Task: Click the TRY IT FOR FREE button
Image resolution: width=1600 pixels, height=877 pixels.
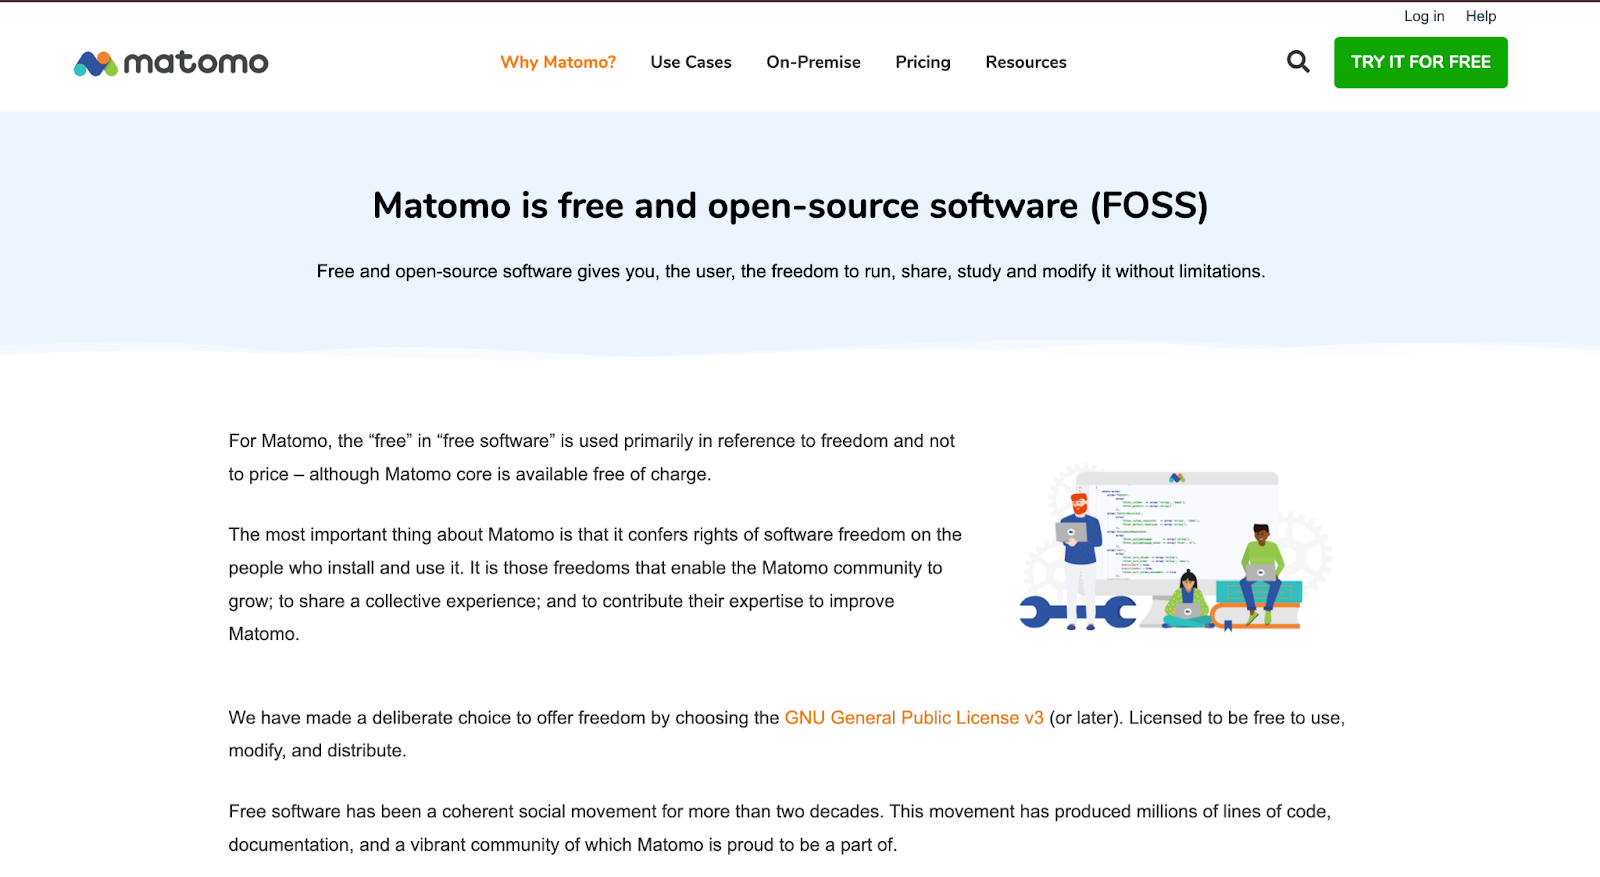Action: 1420,62
